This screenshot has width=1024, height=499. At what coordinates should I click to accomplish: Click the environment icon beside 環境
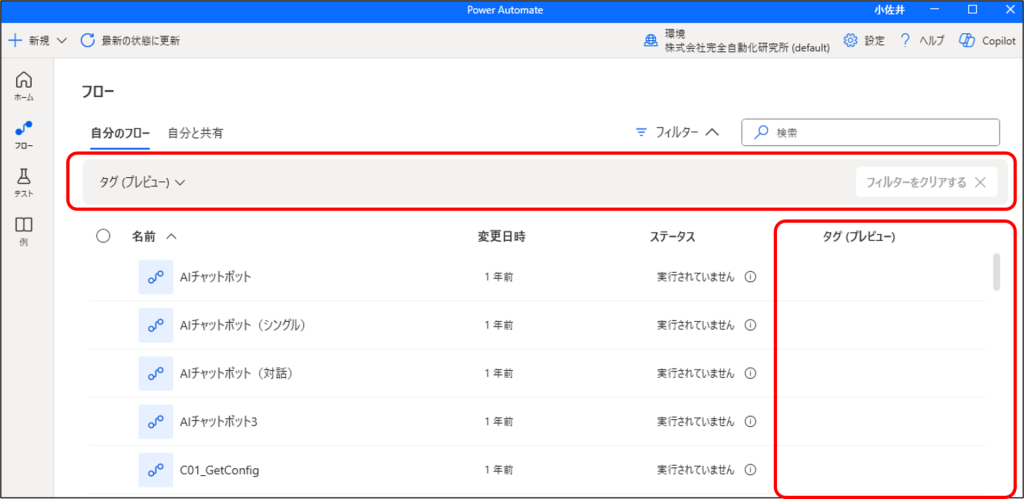coord(651,41)
